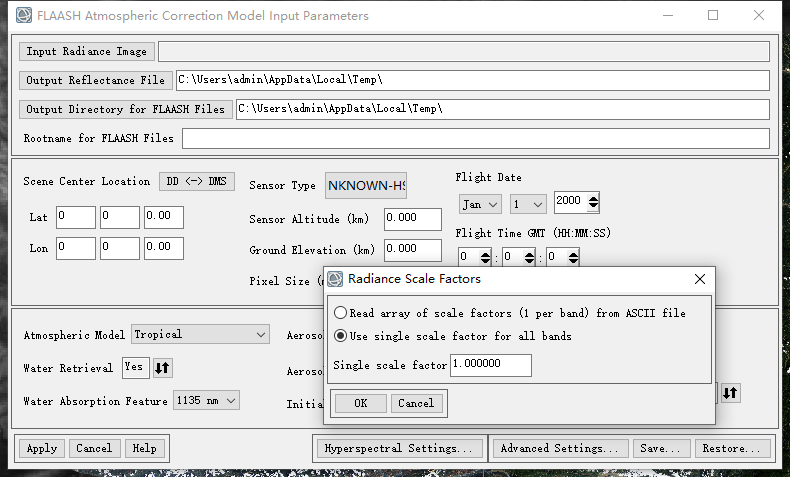Click the Output Reflectance File path field

473,81
